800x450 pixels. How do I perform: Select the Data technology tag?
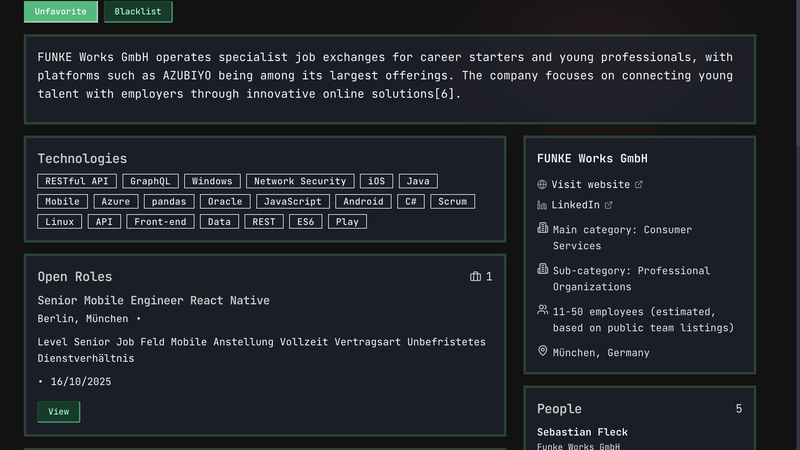(x=219, y=222)
